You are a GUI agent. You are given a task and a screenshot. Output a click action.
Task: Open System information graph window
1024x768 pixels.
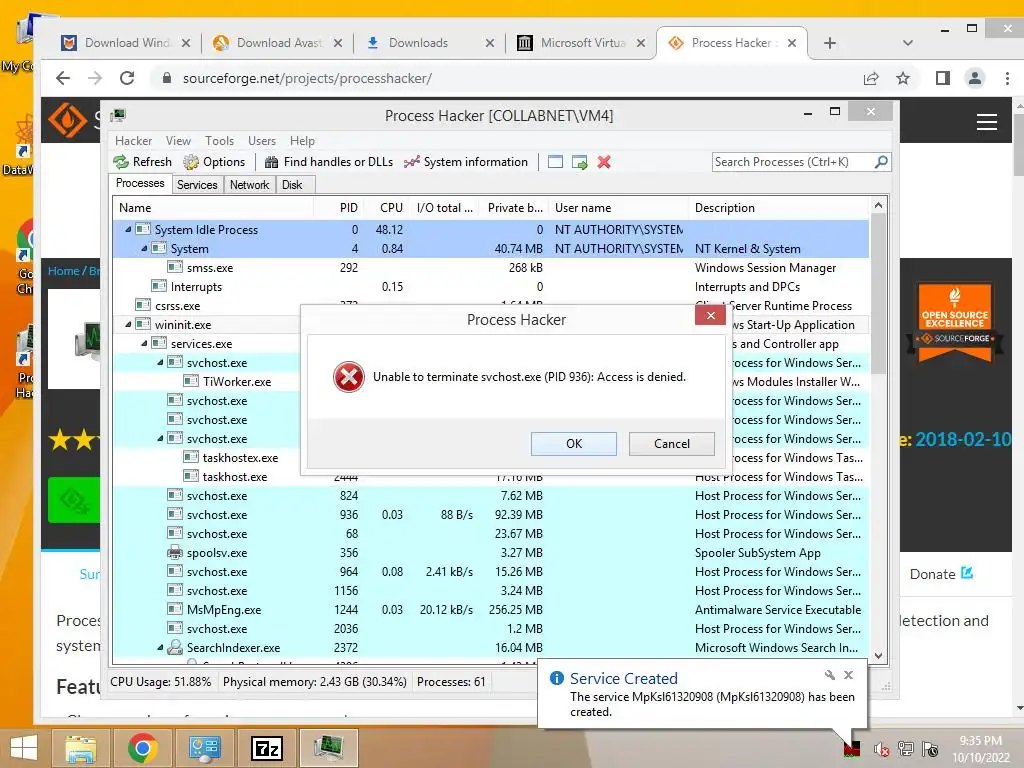tap(466, 162)
